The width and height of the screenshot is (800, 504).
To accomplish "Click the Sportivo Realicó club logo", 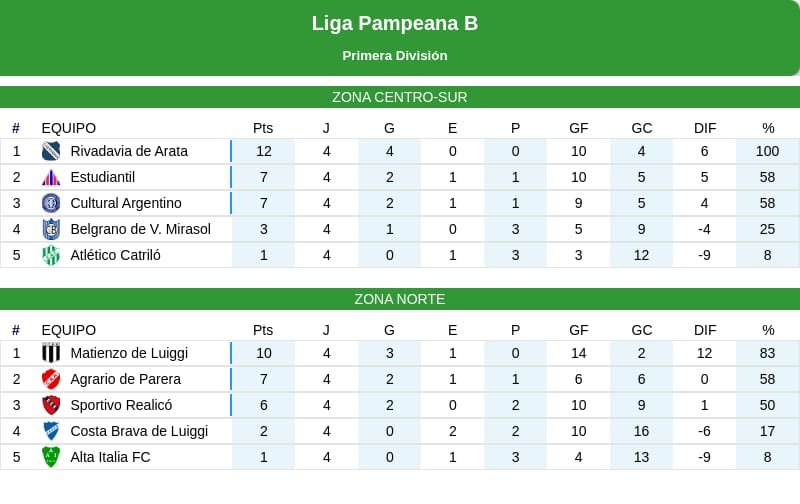I will (51, 405).
